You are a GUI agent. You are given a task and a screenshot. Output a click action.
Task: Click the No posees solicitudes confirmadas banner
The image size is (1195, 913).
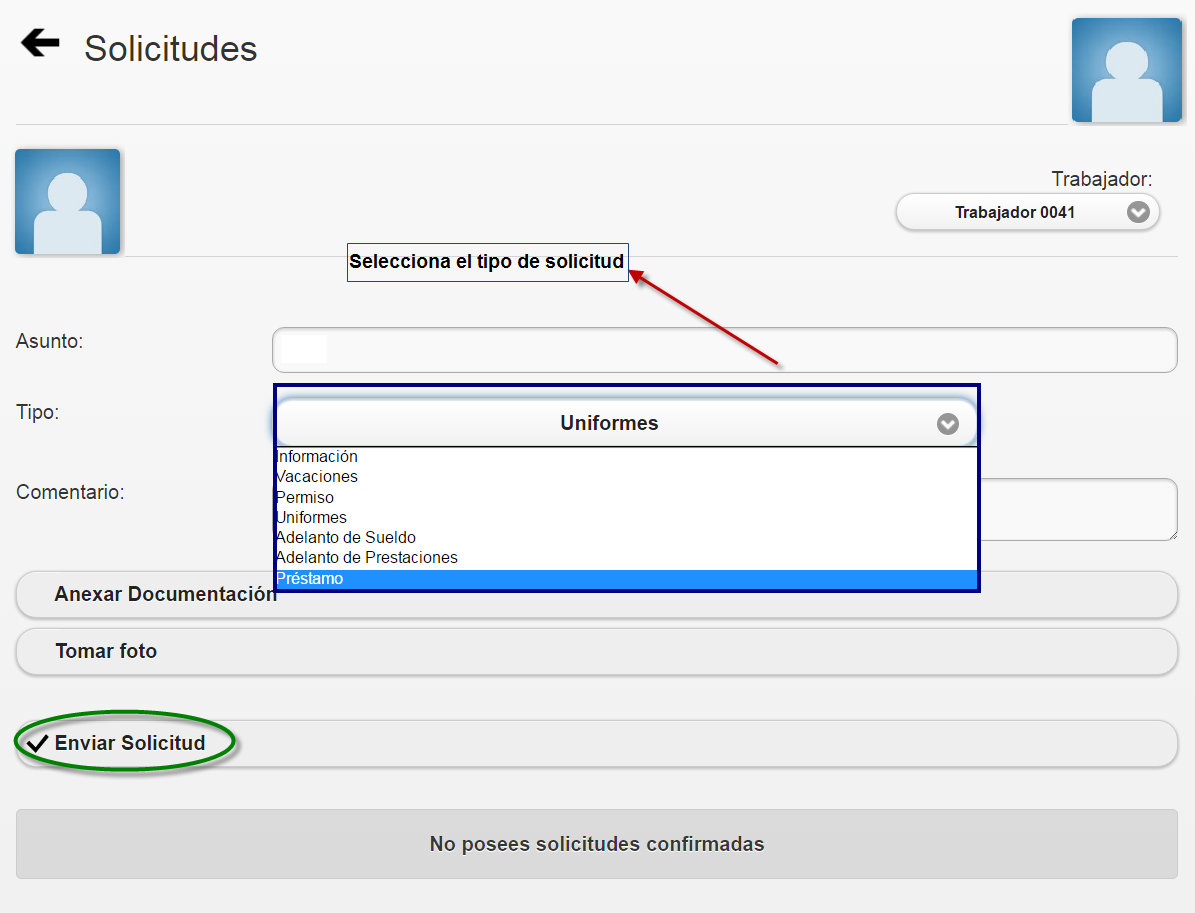(x=597, y=844)
